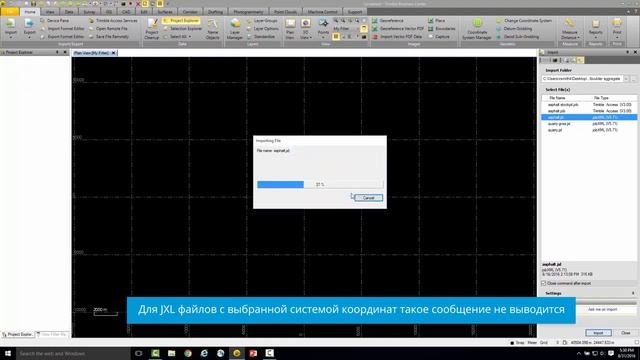
Task: Click the Import button in Import pane
Action: pos(598,333)
